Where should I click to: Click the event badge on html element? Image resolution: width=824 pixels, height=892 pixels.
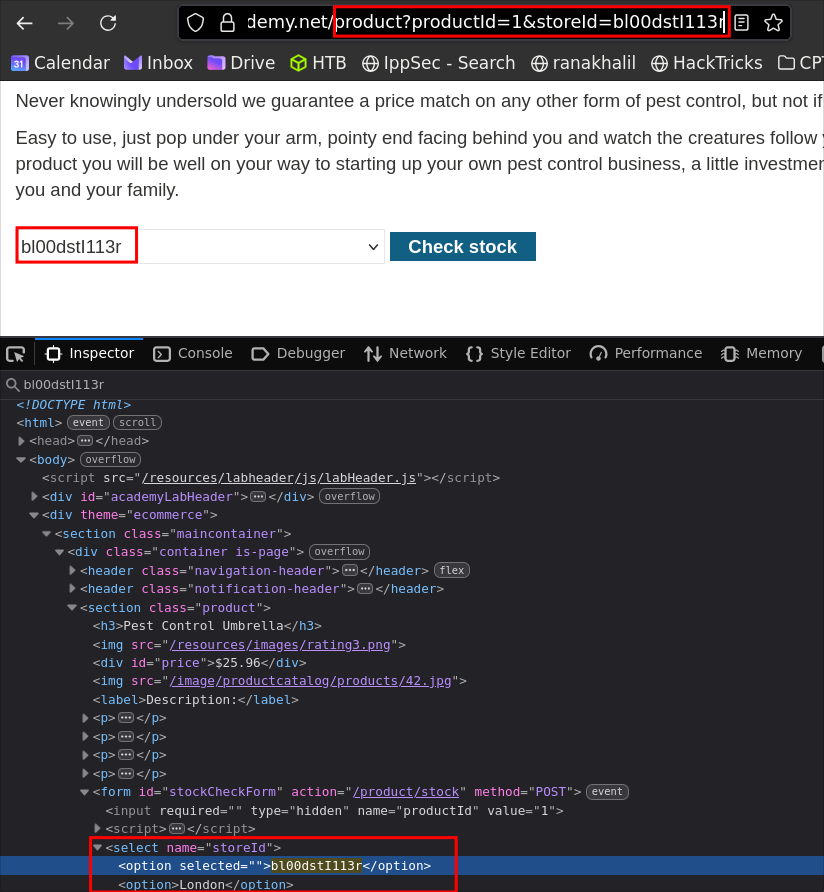pyautogui.click(x=88, y=423)
